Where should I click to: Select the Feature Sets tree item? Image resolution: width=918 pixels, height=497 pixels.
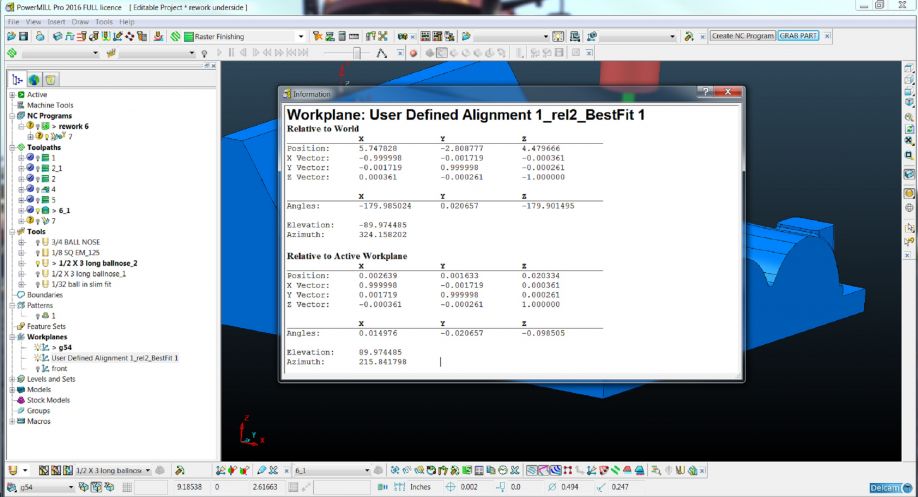pos(46,327)
